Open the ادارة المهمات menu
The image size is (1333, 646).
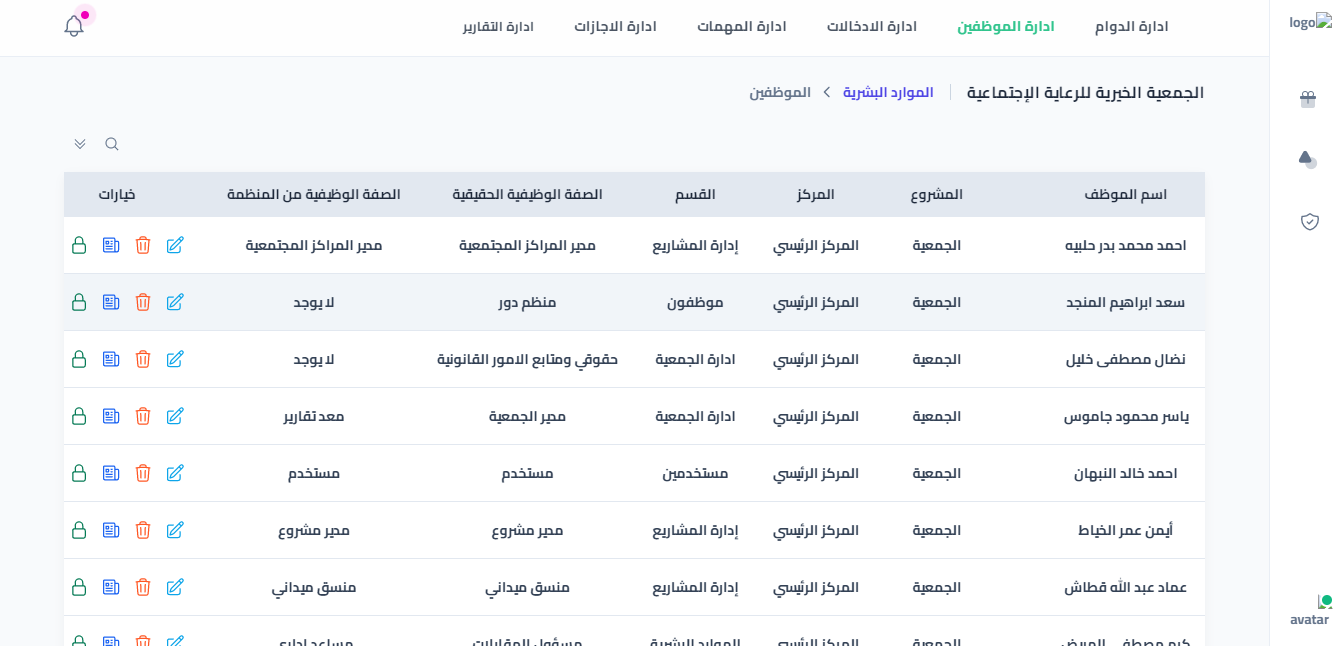742,27
